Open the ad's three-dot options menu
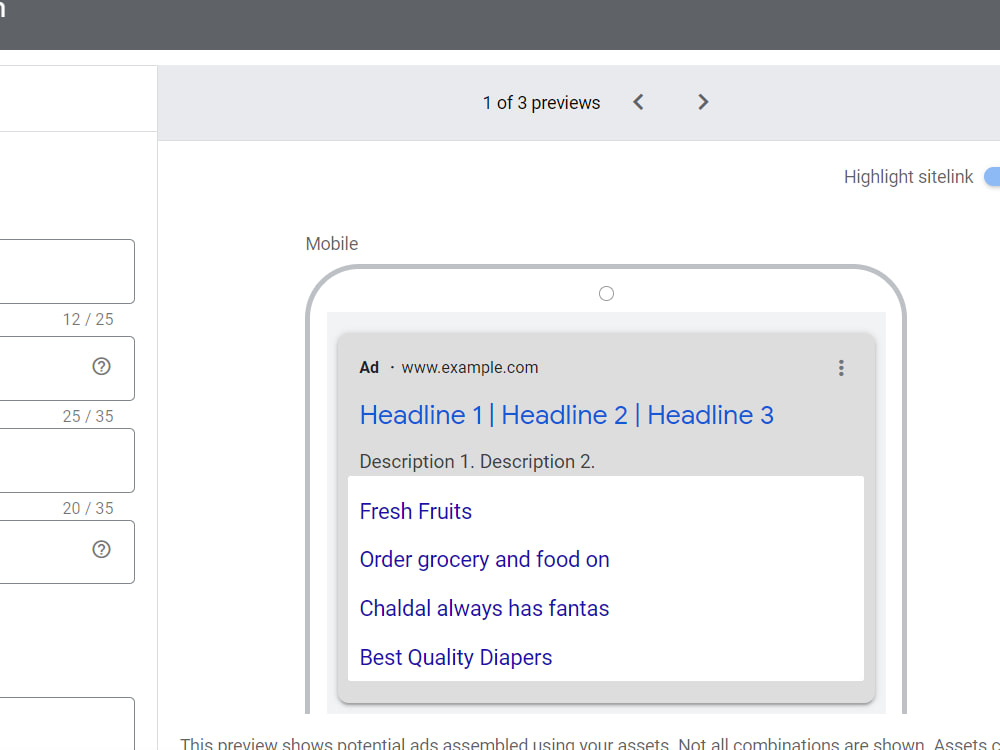Screen dimensions: 1000x750 pos(841,368)
